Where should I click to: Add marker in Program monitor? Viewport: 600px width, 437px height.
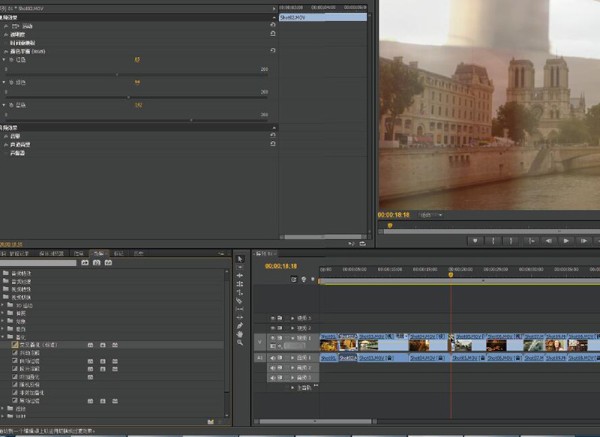coord(475,241)
